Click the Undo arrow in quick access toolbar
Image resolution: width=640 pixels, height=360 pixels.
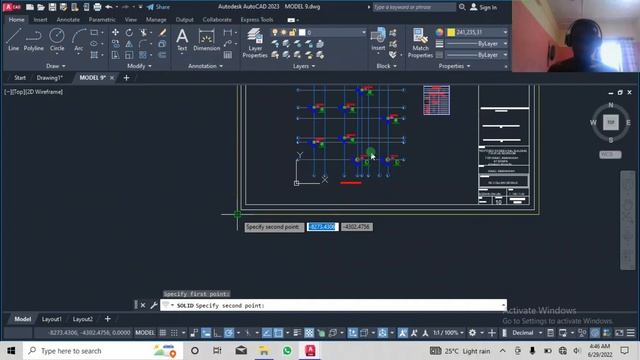point(109,7)
